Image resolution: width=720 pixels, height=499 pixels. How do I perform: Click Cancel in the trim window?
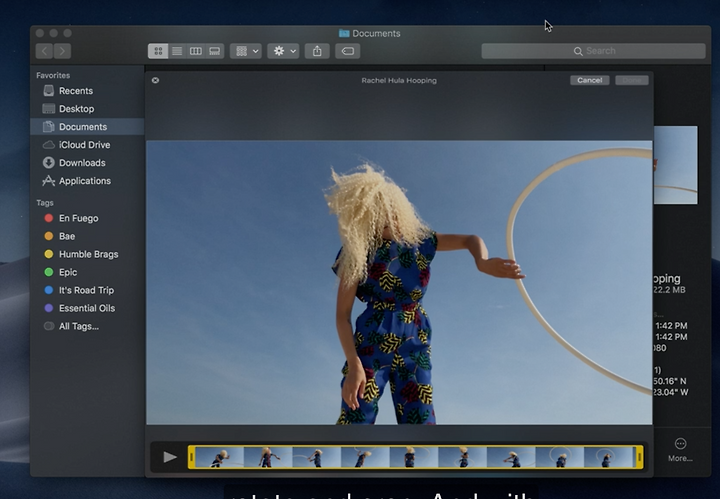590,80
